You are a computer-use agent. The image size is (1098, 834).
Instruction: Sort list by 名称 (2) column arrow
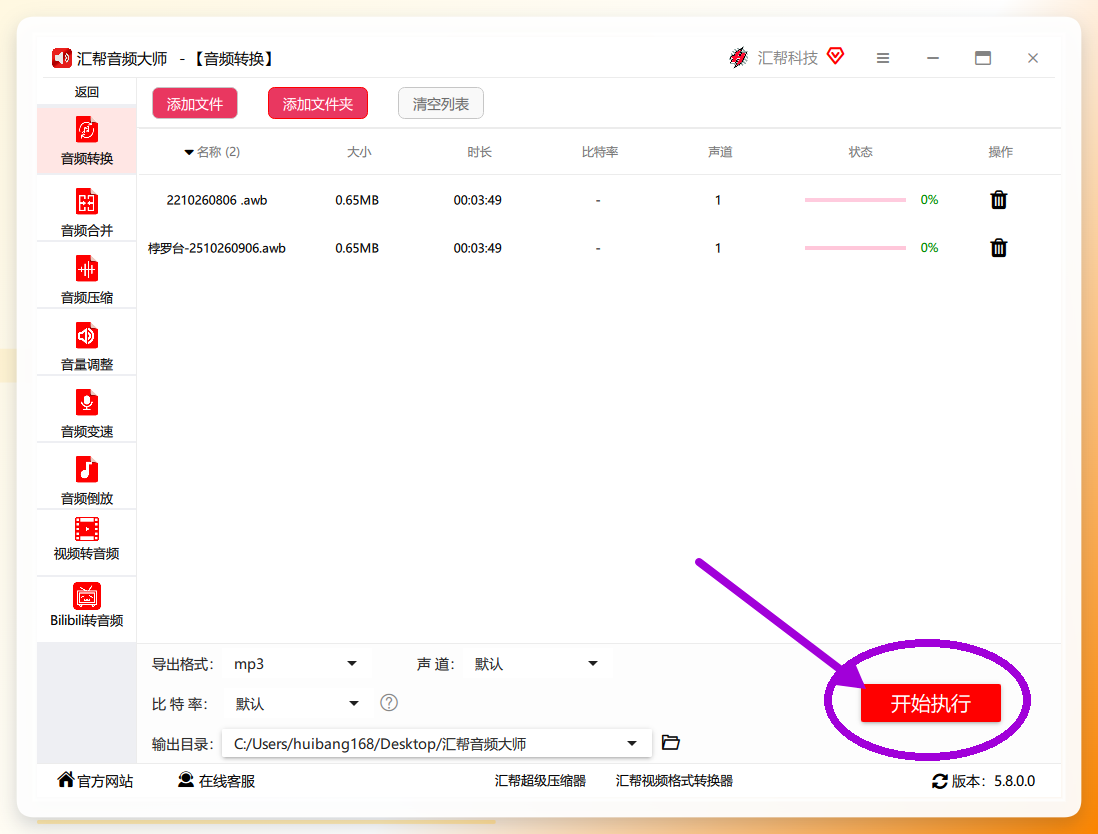[188, 152]
